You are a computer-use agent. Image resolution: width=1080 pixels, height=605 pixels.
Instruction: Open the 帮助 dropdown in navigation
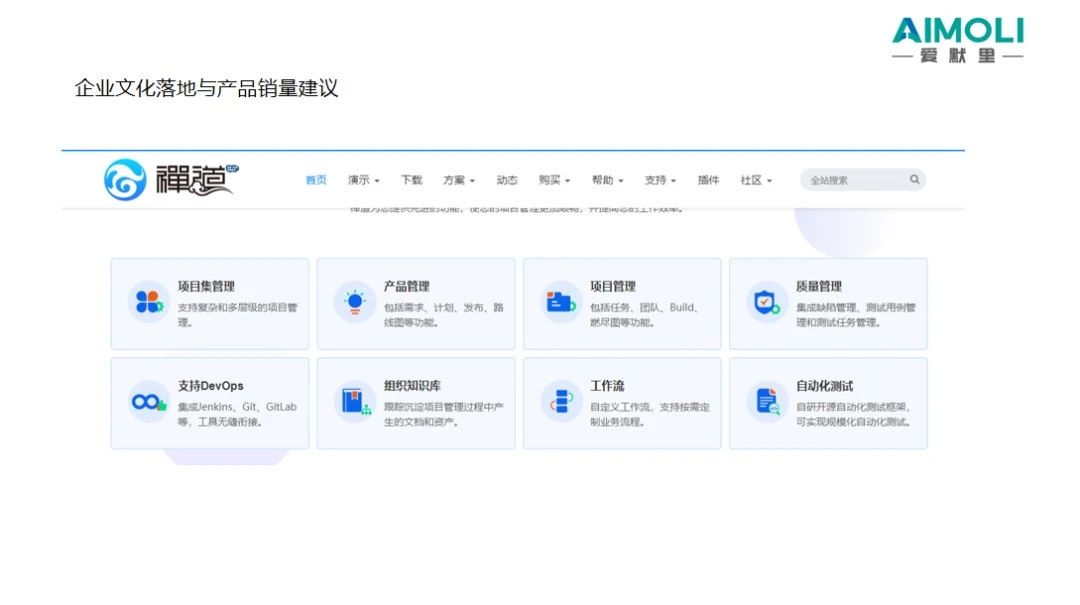(x=607, y=180)
